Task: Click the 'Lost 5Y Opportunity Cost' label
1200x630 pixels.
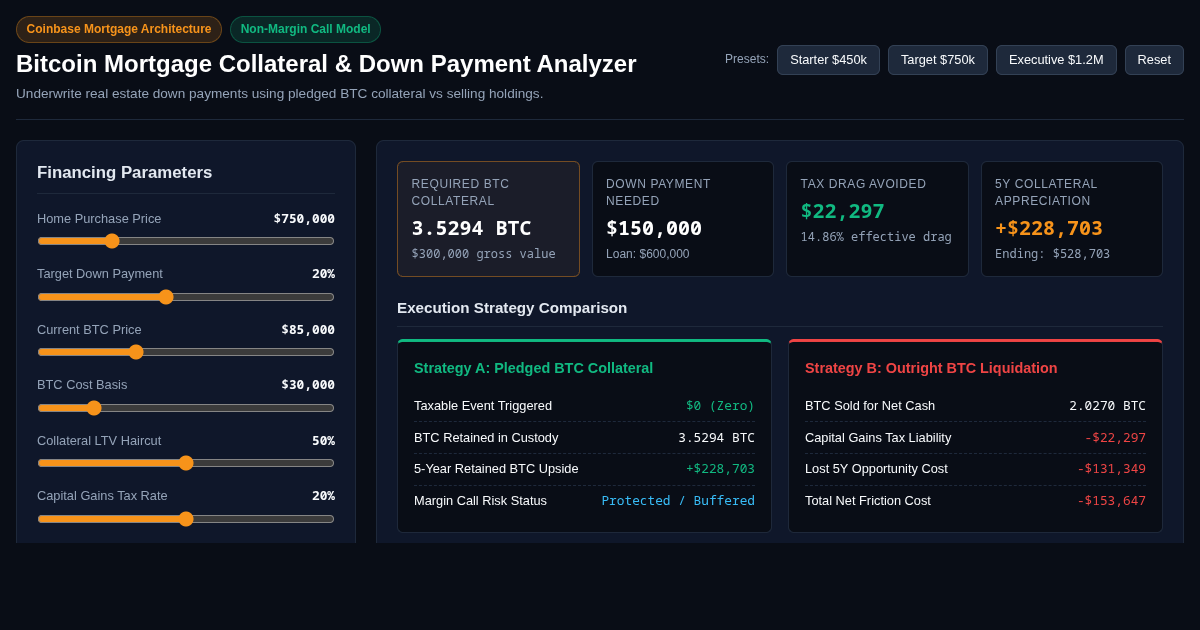Action: coord(876,469)
